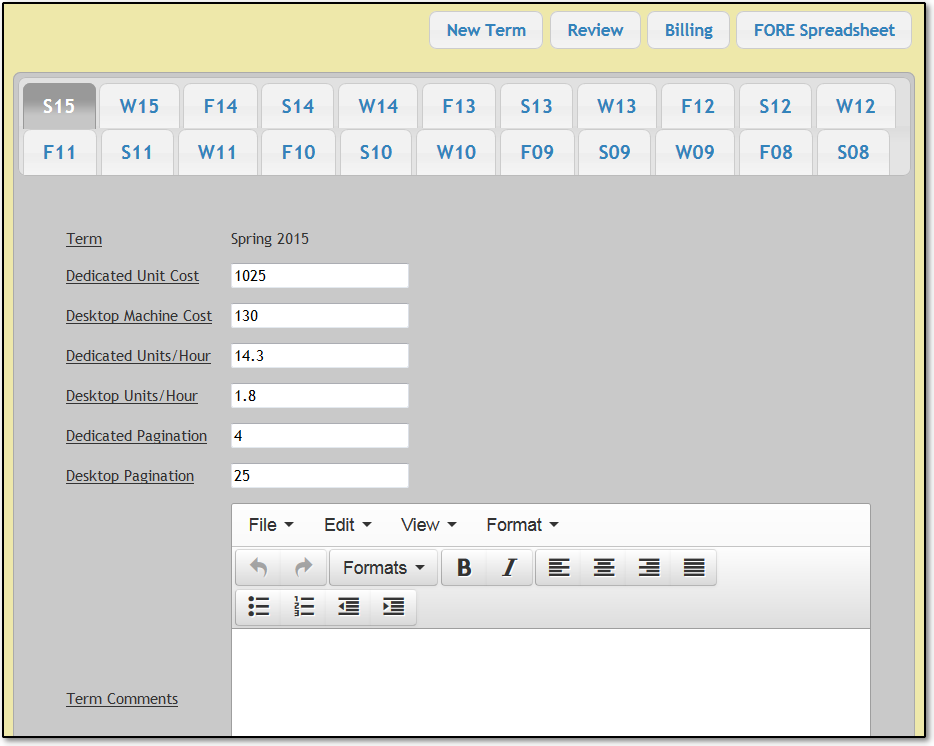
Task: Switch to the F14 term tab
Action: click(220, 106)
